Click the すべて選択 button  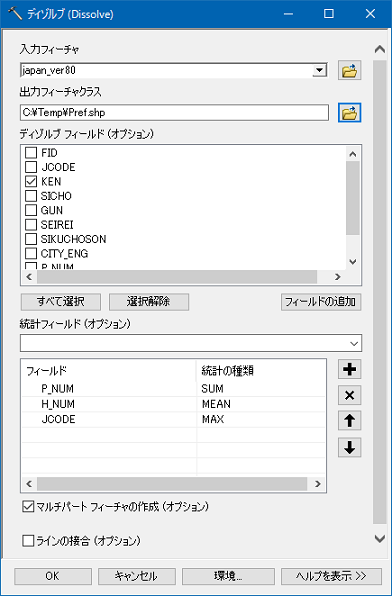pyautogui.click(x=61, y=302)
